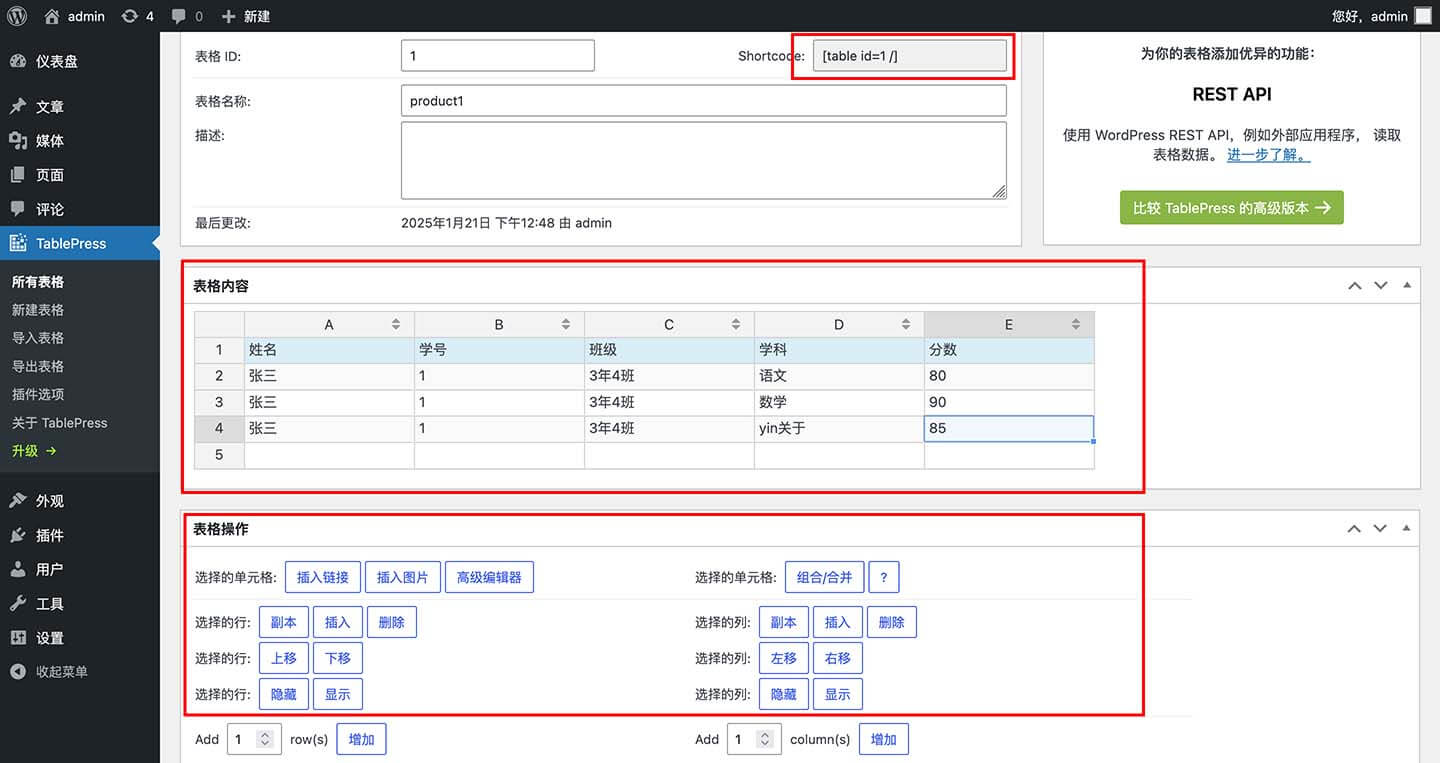The width and height of the screenshot is (1440, 763).
Task: Sort column B using its arrows
Action: 566,325
